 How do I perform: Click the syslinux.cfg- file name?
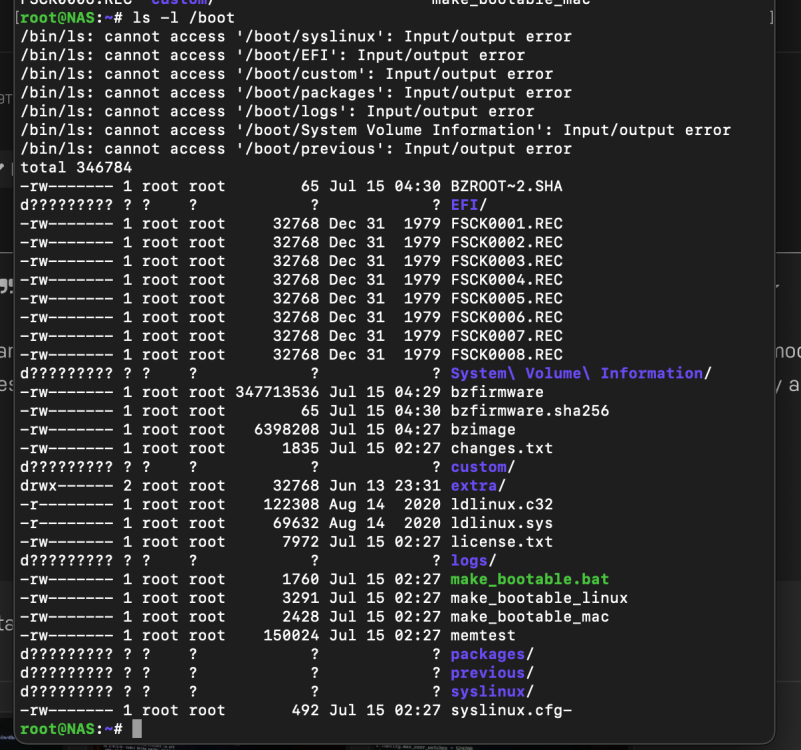coord(511,711)
